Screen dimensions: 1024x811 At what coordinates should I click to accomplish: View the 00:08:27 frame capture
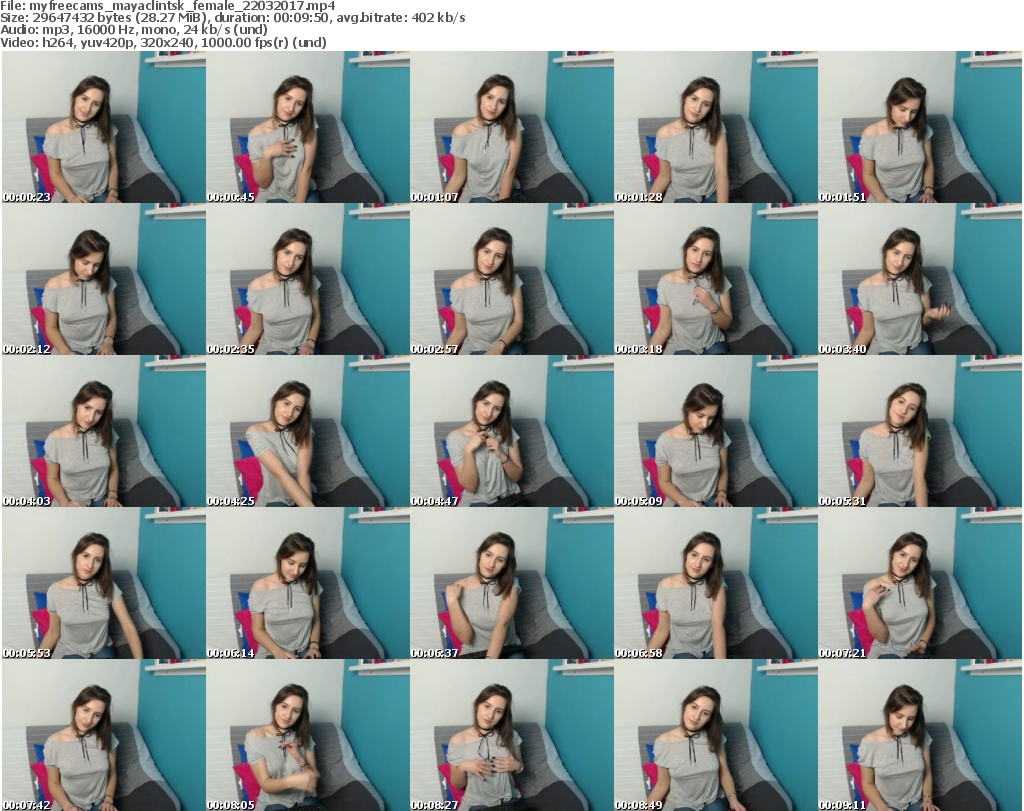click(512, 735)
